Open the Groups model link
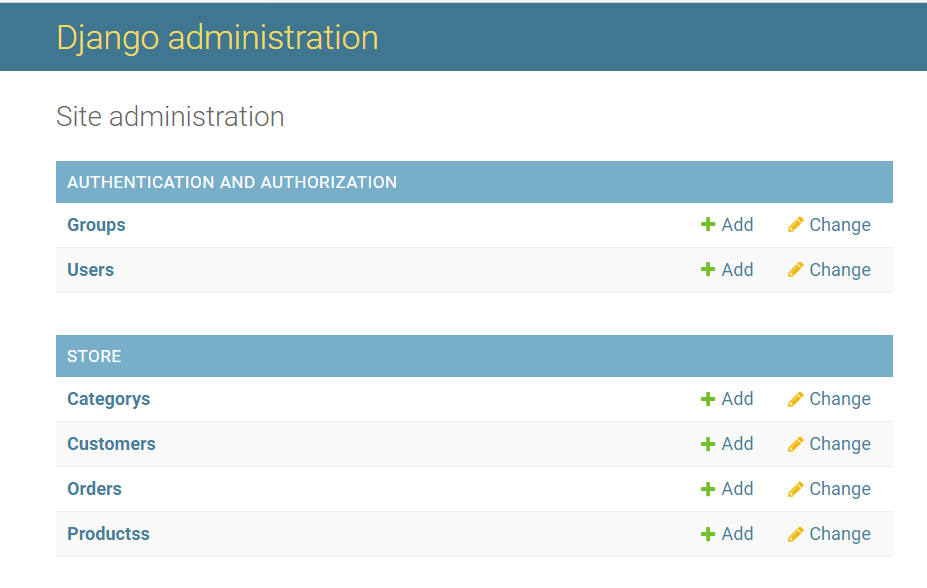Screen dimensions: 927x588 tap(96, 225)
